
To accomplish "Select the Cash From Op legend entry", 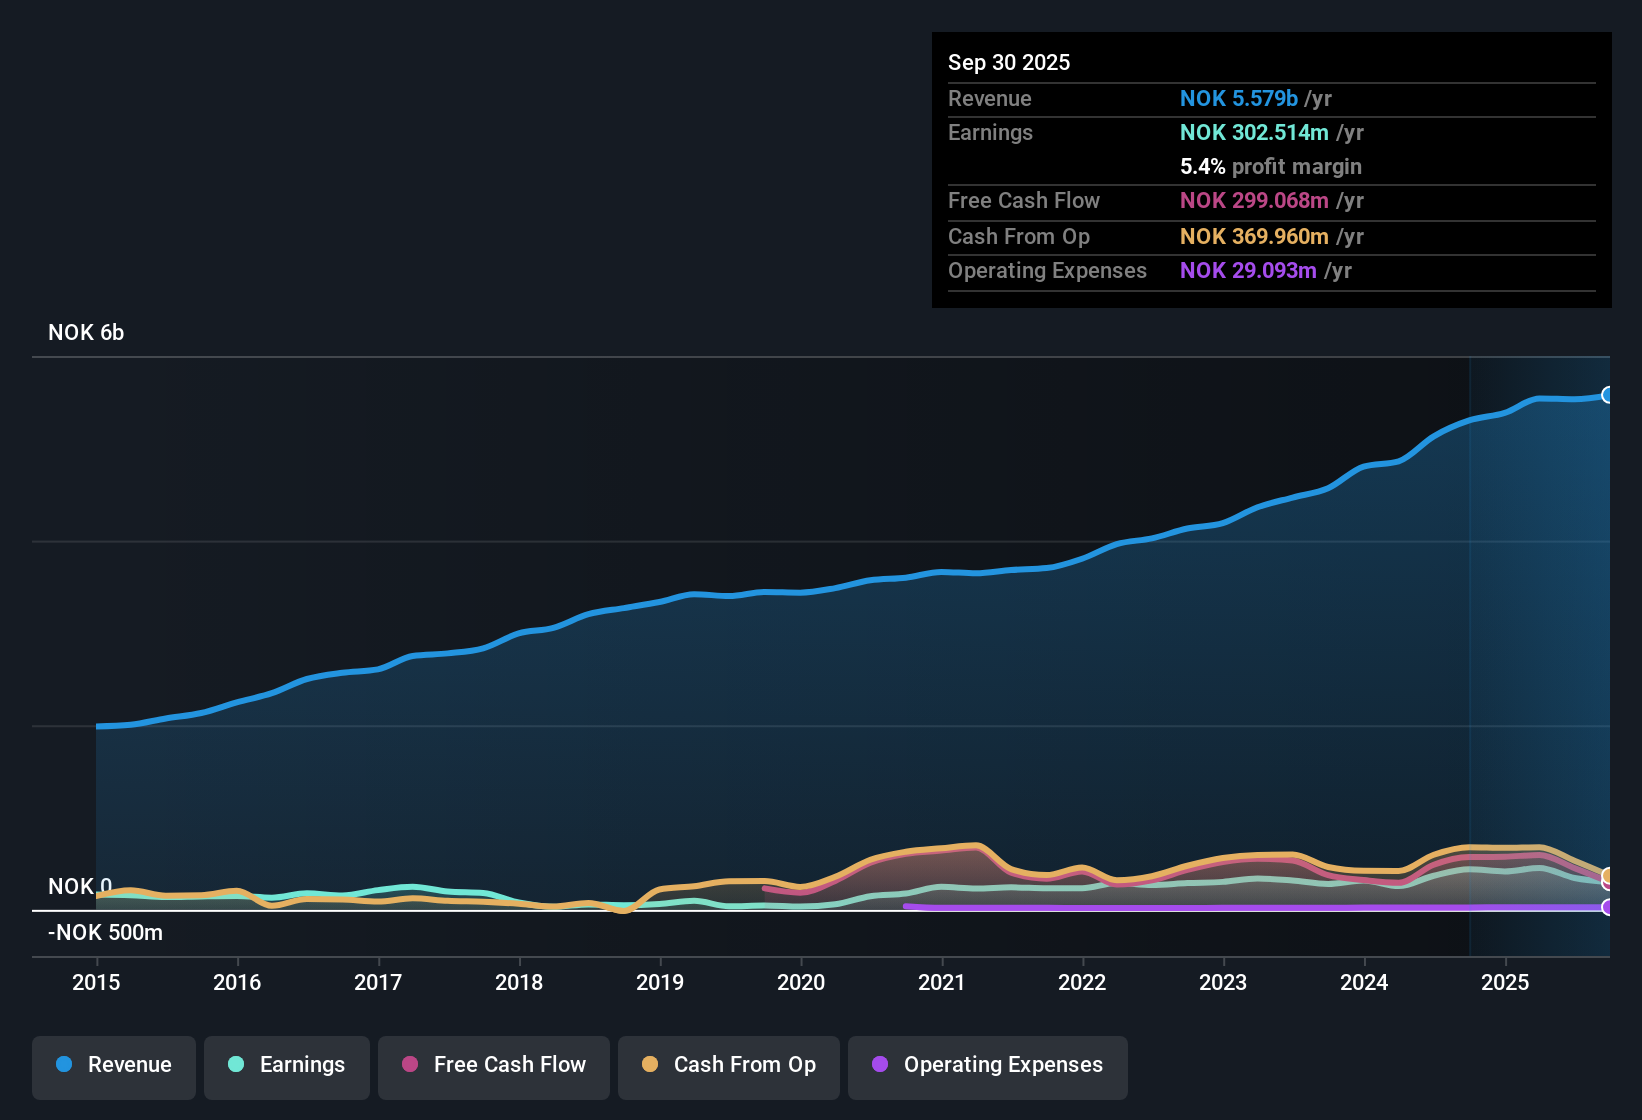I will pyautogui.click(x=728, y=1065).
